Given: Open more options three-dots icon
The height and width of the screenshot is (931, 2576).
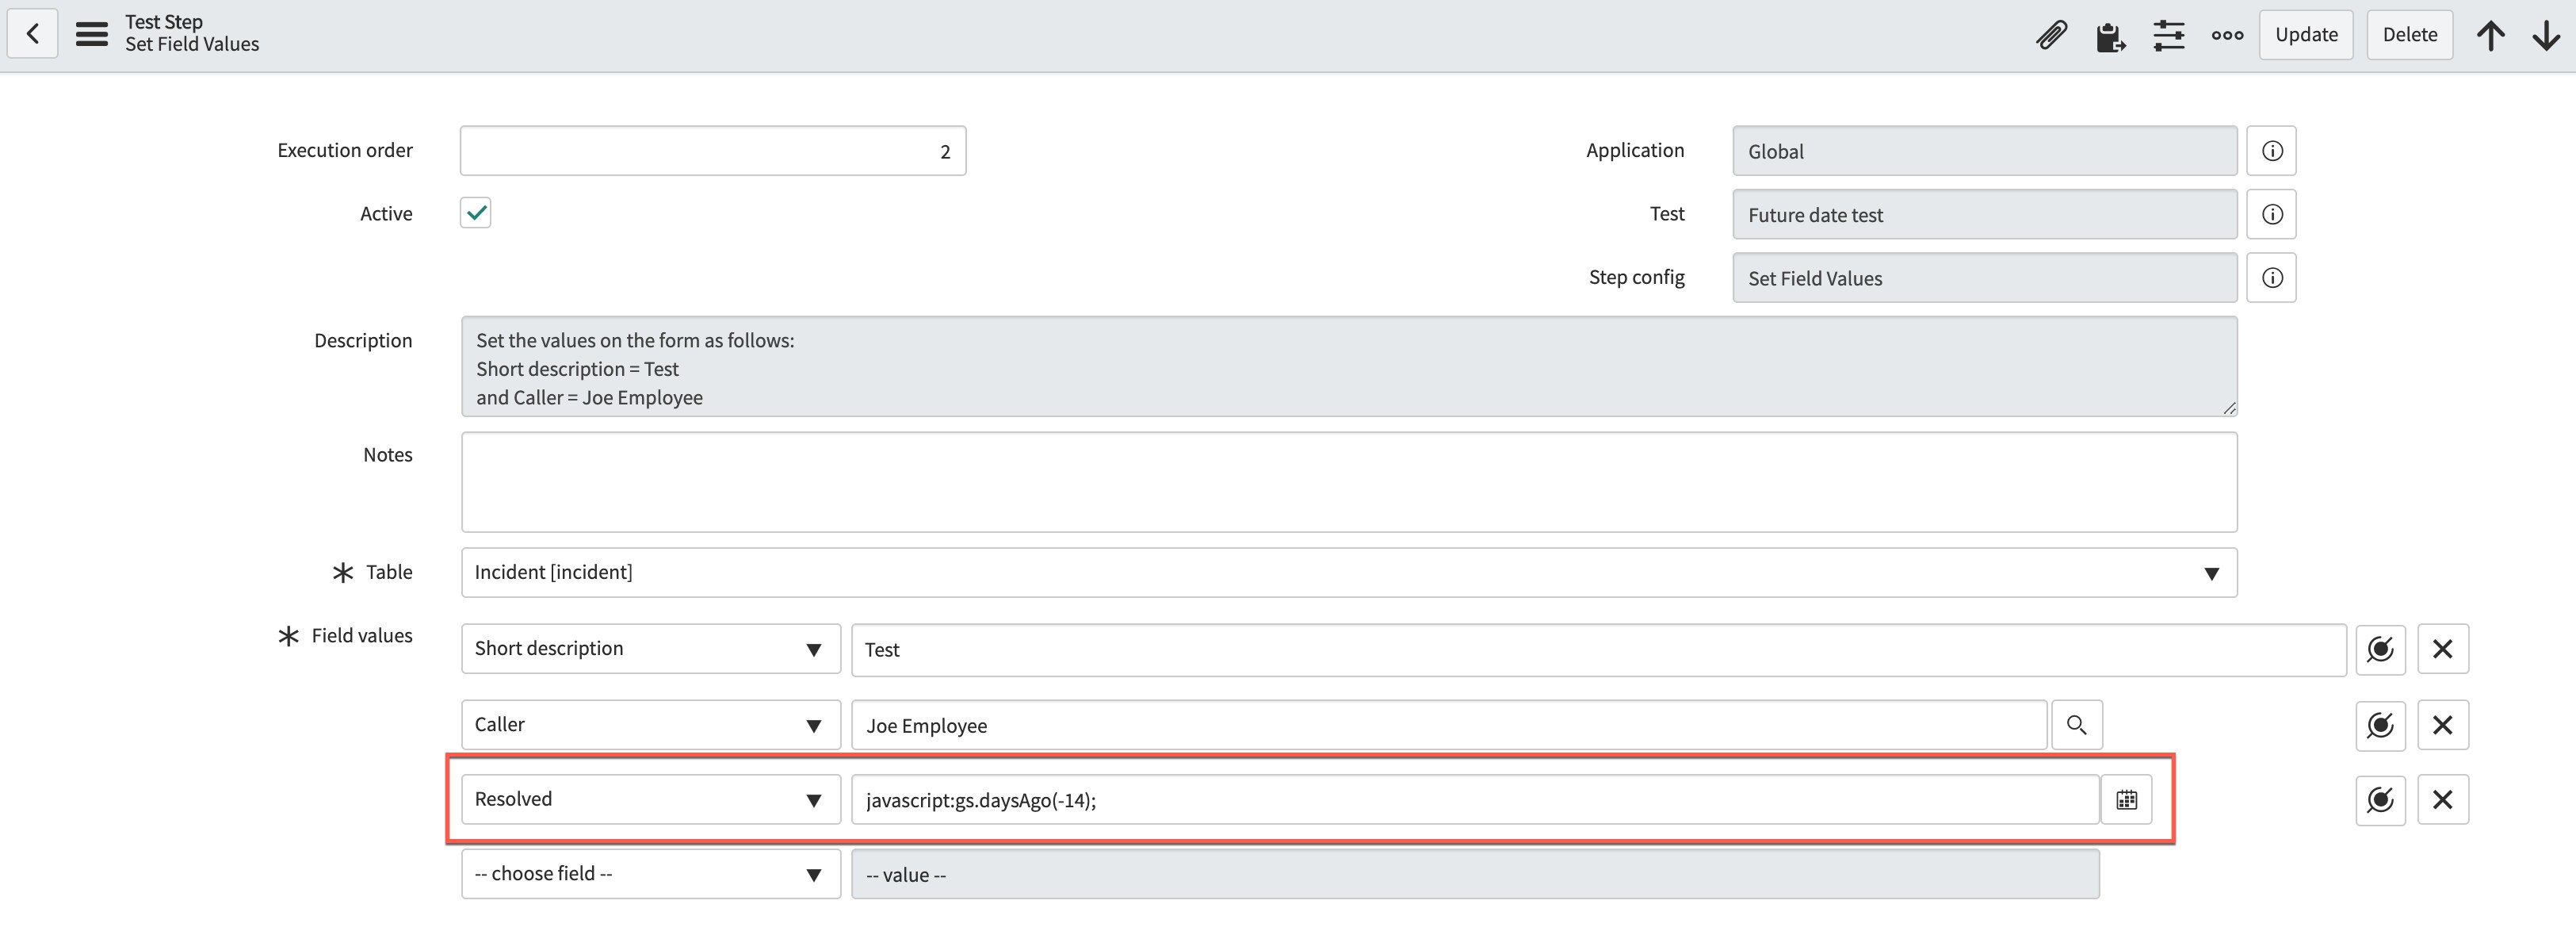Looking at the screenshot, I should click(2227, 35).
